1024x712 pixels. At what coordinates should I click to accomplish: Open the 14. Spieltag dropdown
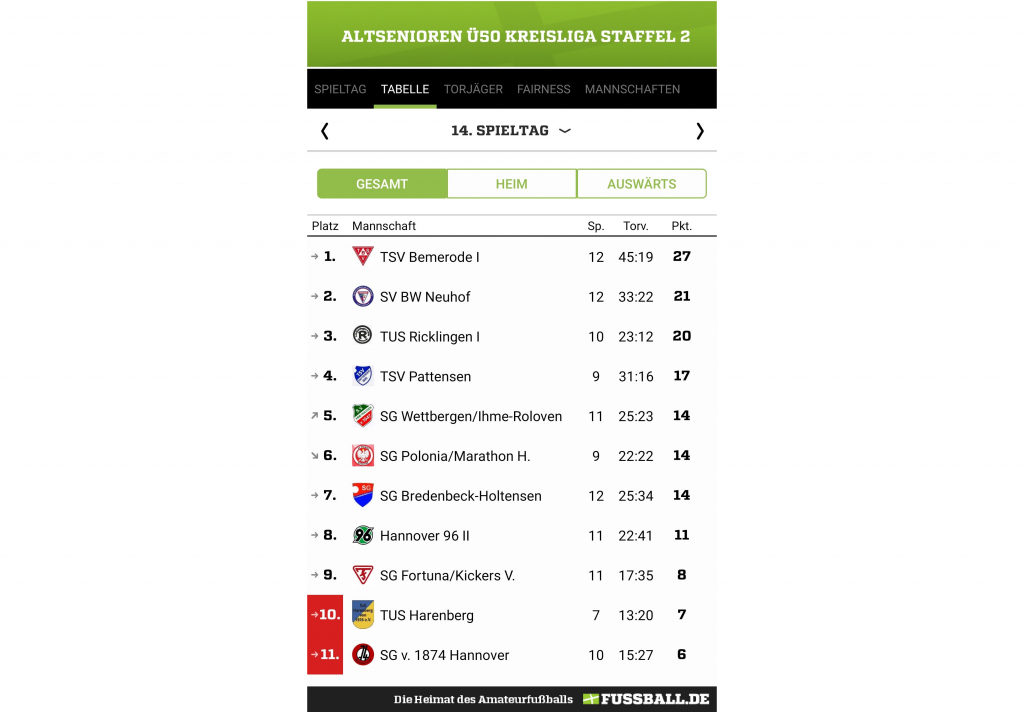coord(510,131)
